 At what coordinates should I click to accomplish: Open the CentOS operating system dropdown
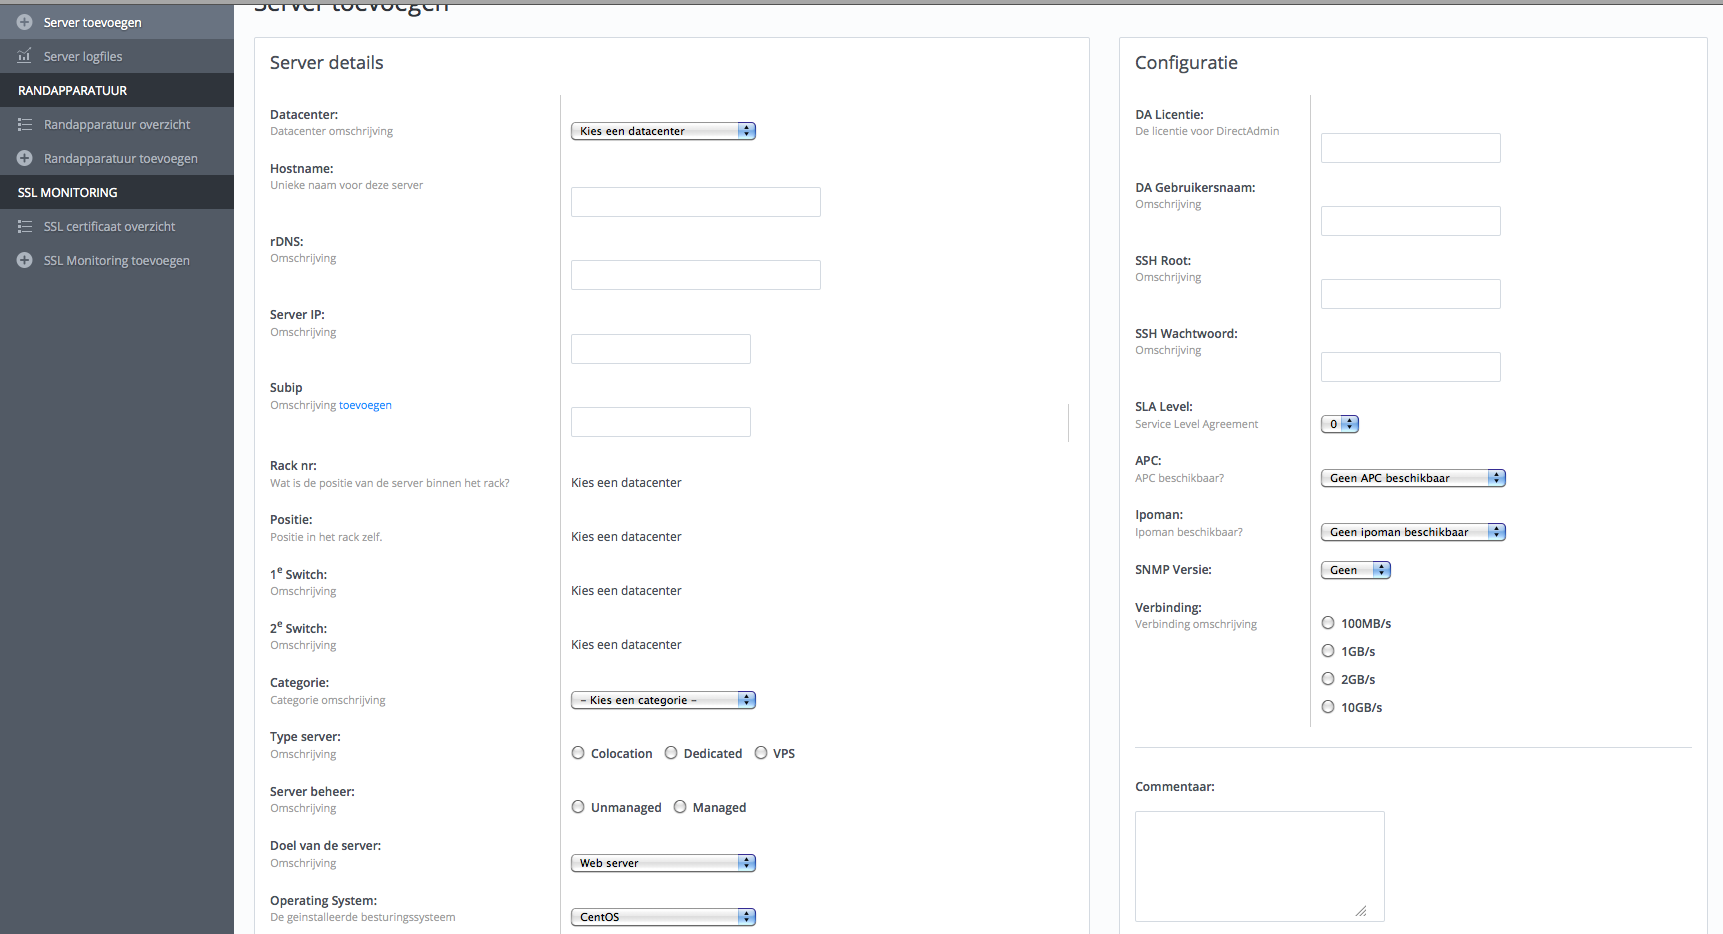[x=663, y=917]
